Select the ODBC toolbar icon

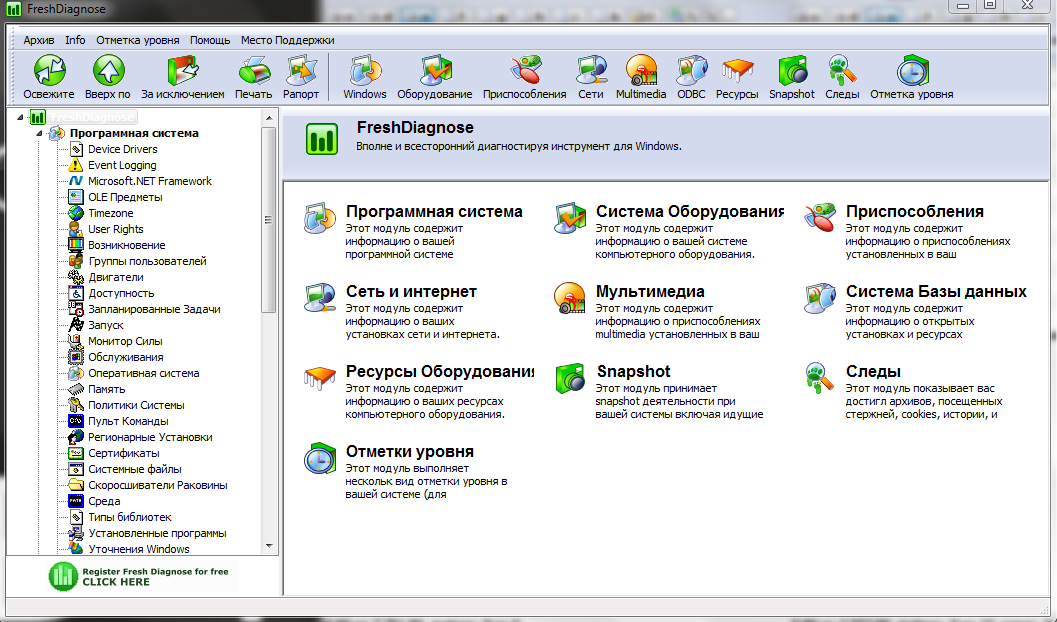691,71
